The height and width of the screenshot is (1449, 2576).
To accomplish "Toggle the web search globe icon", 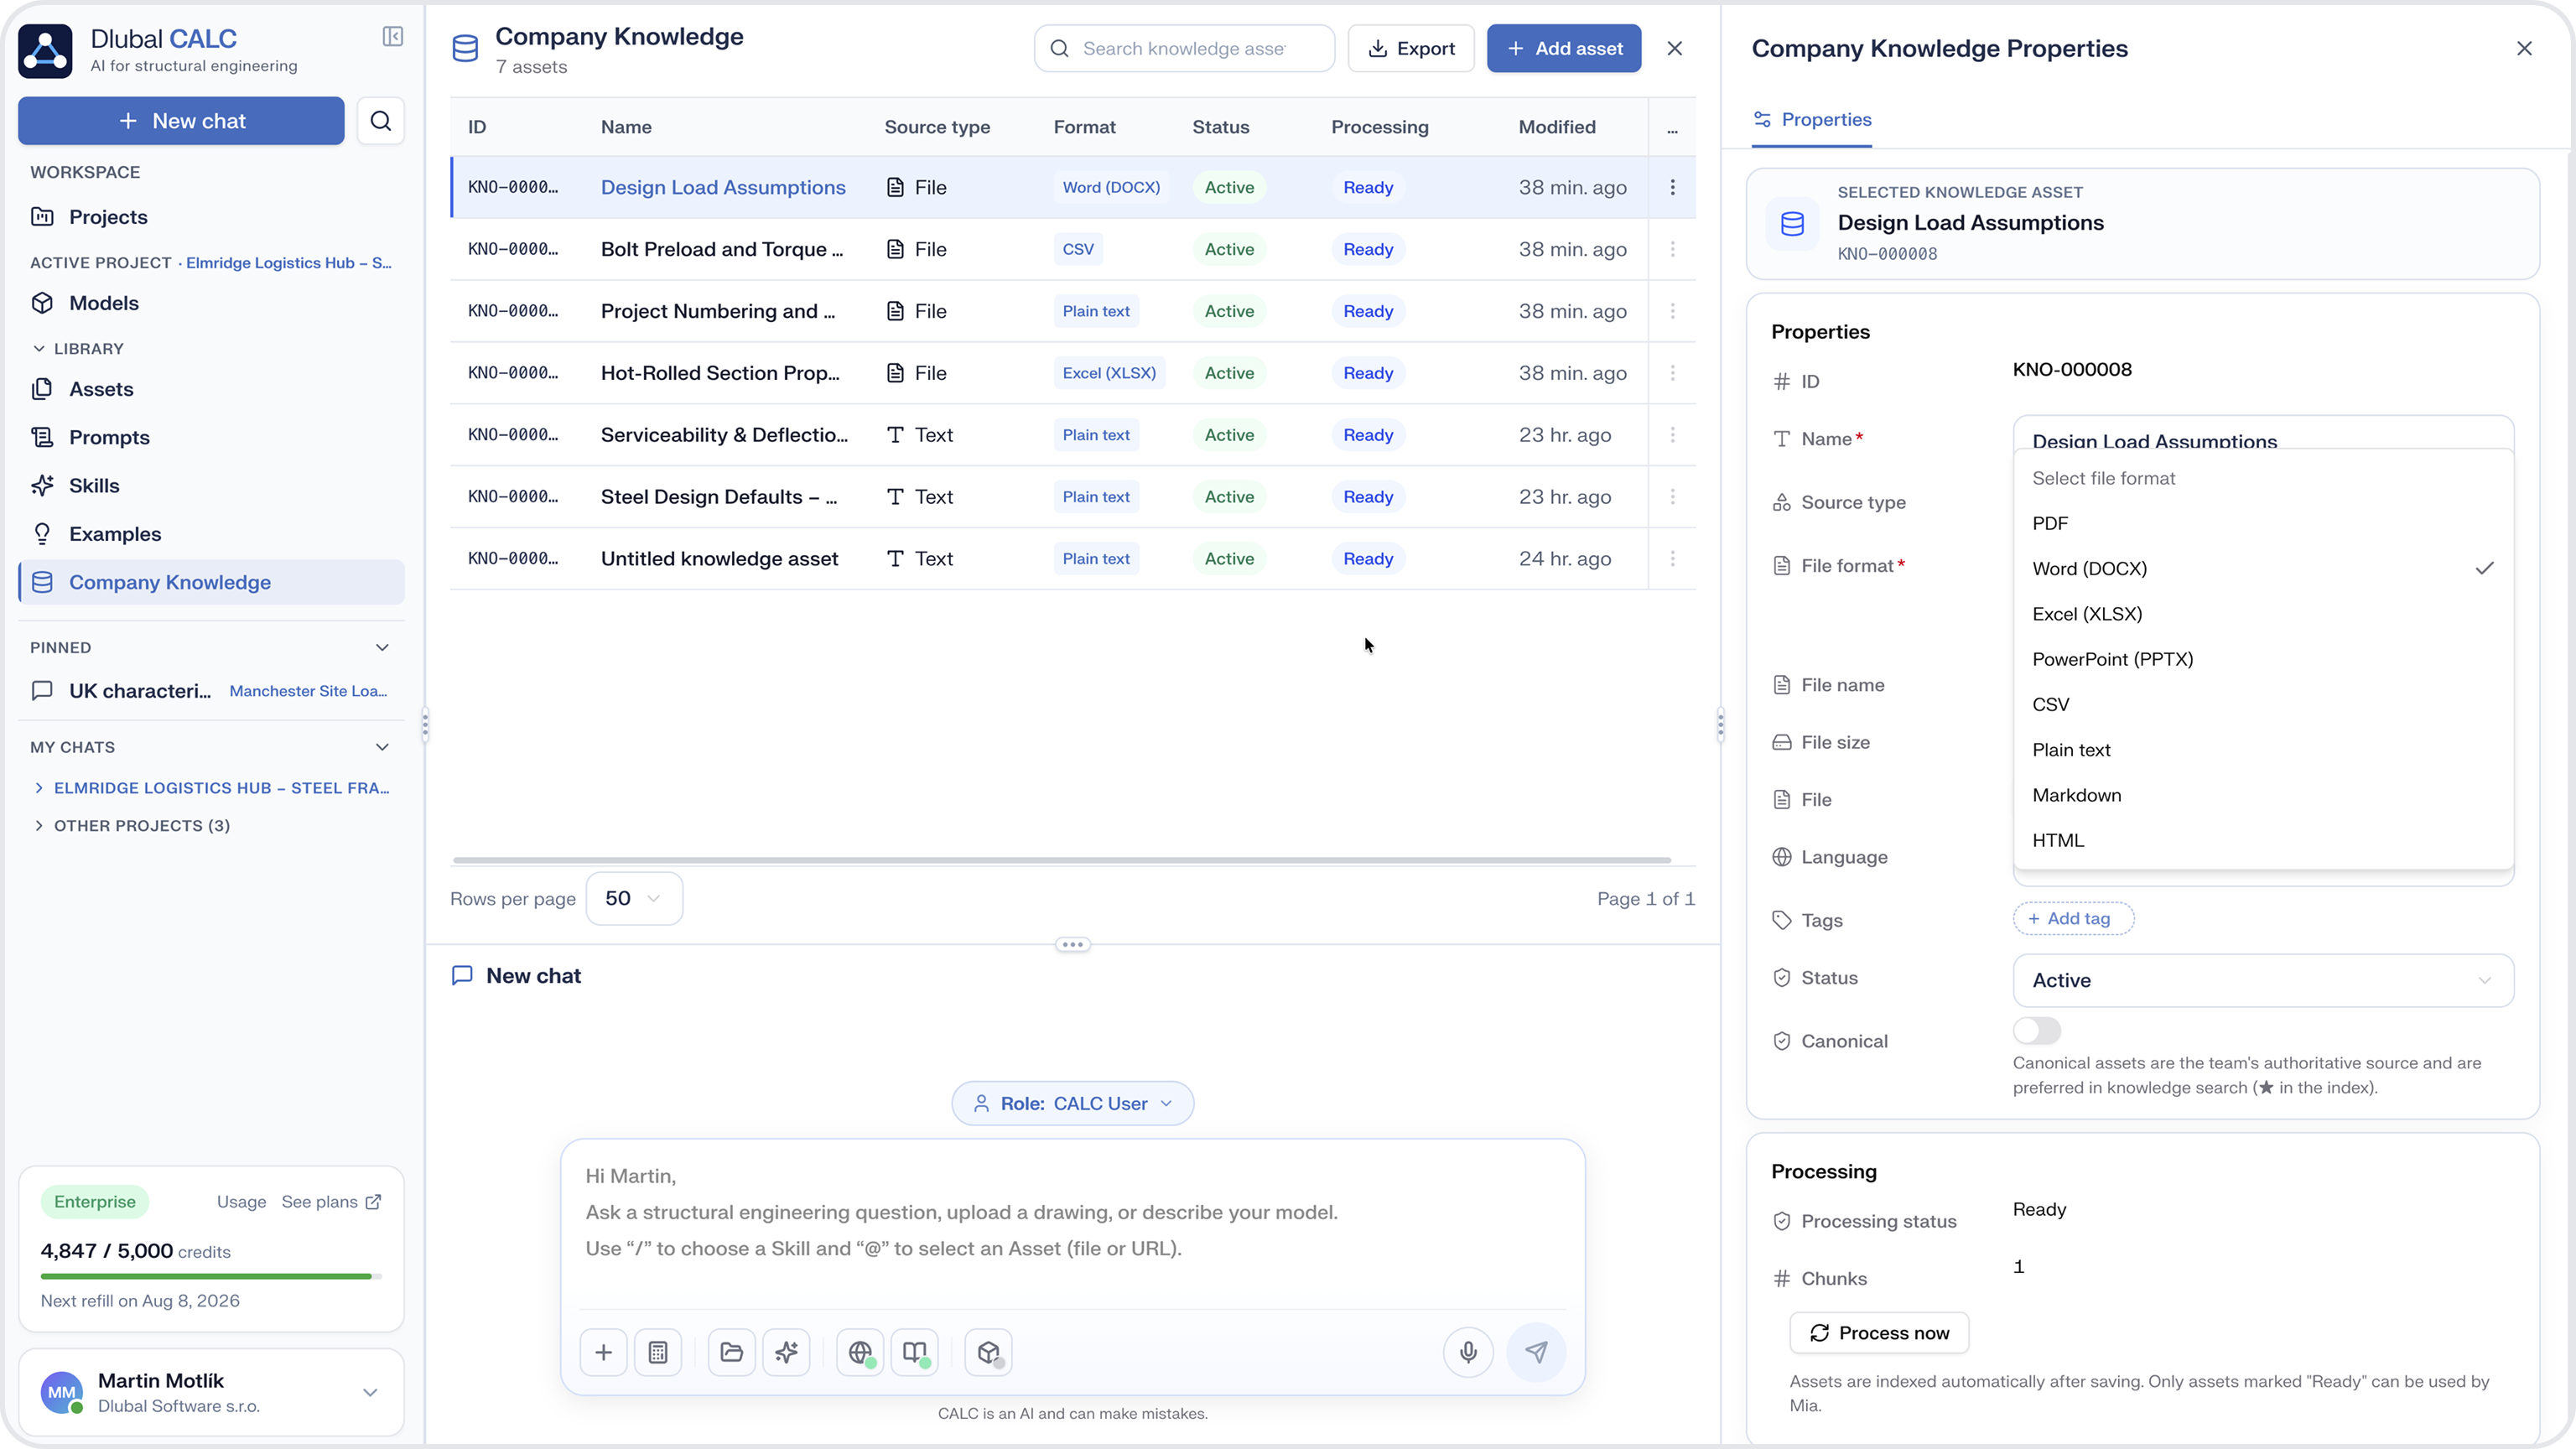I will tap(860, 1353).
